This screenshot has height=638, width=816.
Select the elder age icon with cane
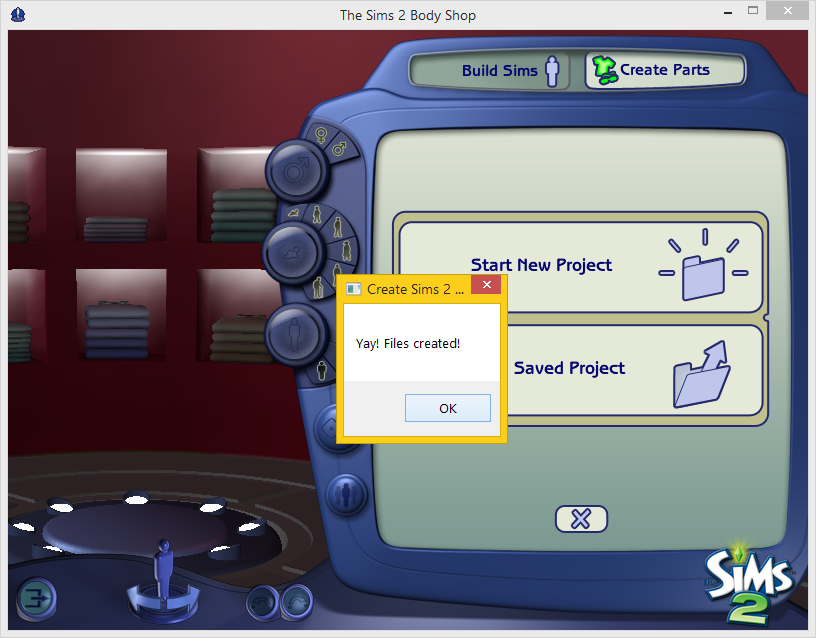click(x=317, y=288)
